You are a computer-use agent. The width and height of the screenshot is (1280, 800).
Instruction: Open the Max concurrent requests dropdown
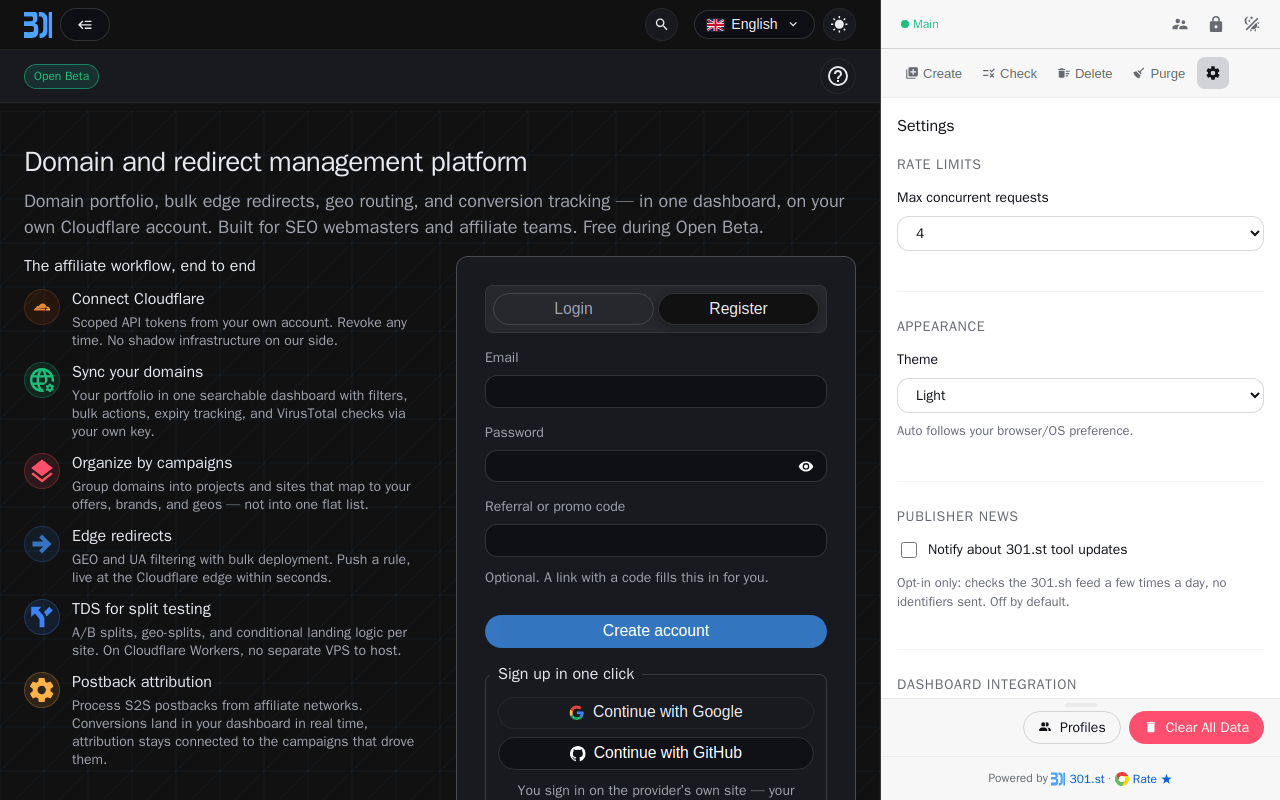(1080, 233)
